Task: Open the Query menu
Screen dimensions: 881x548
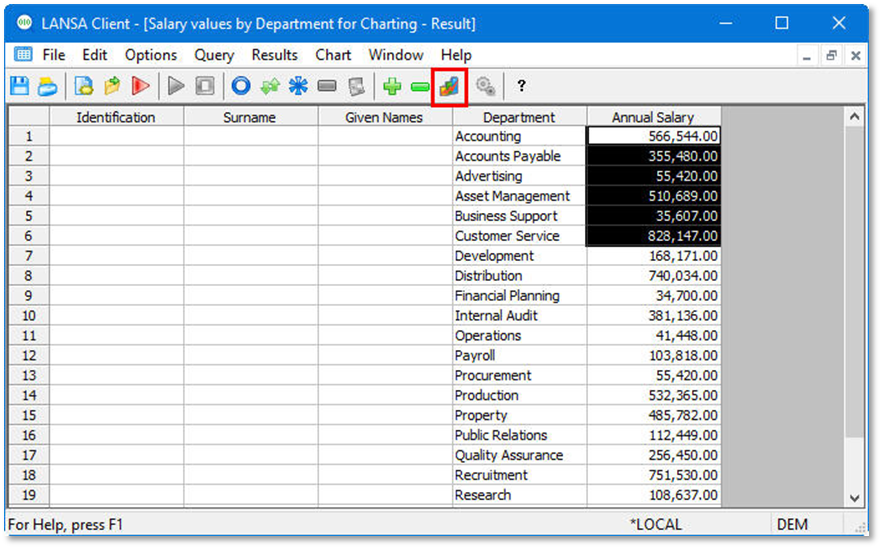Action: (x=214, y=55)
